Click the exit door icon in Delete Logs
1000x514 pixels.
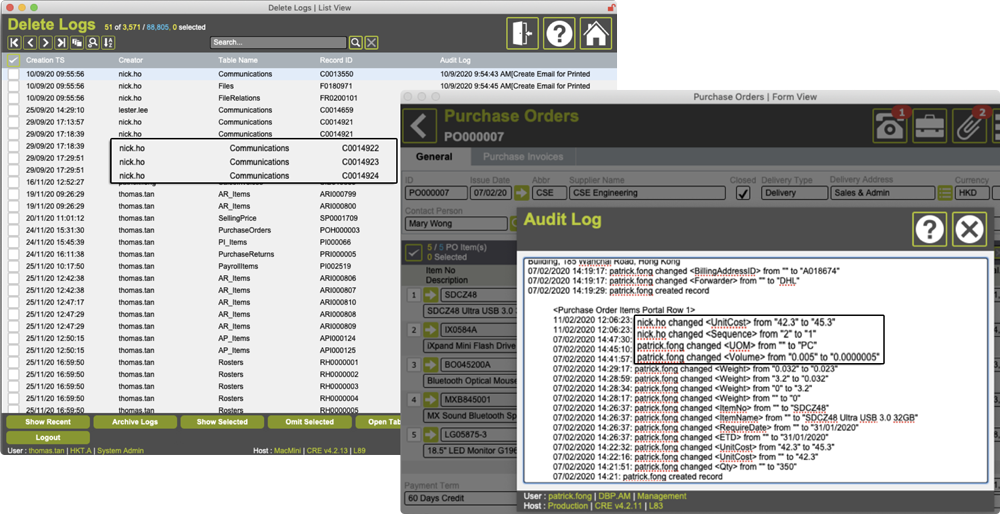[x=523, y=33]
